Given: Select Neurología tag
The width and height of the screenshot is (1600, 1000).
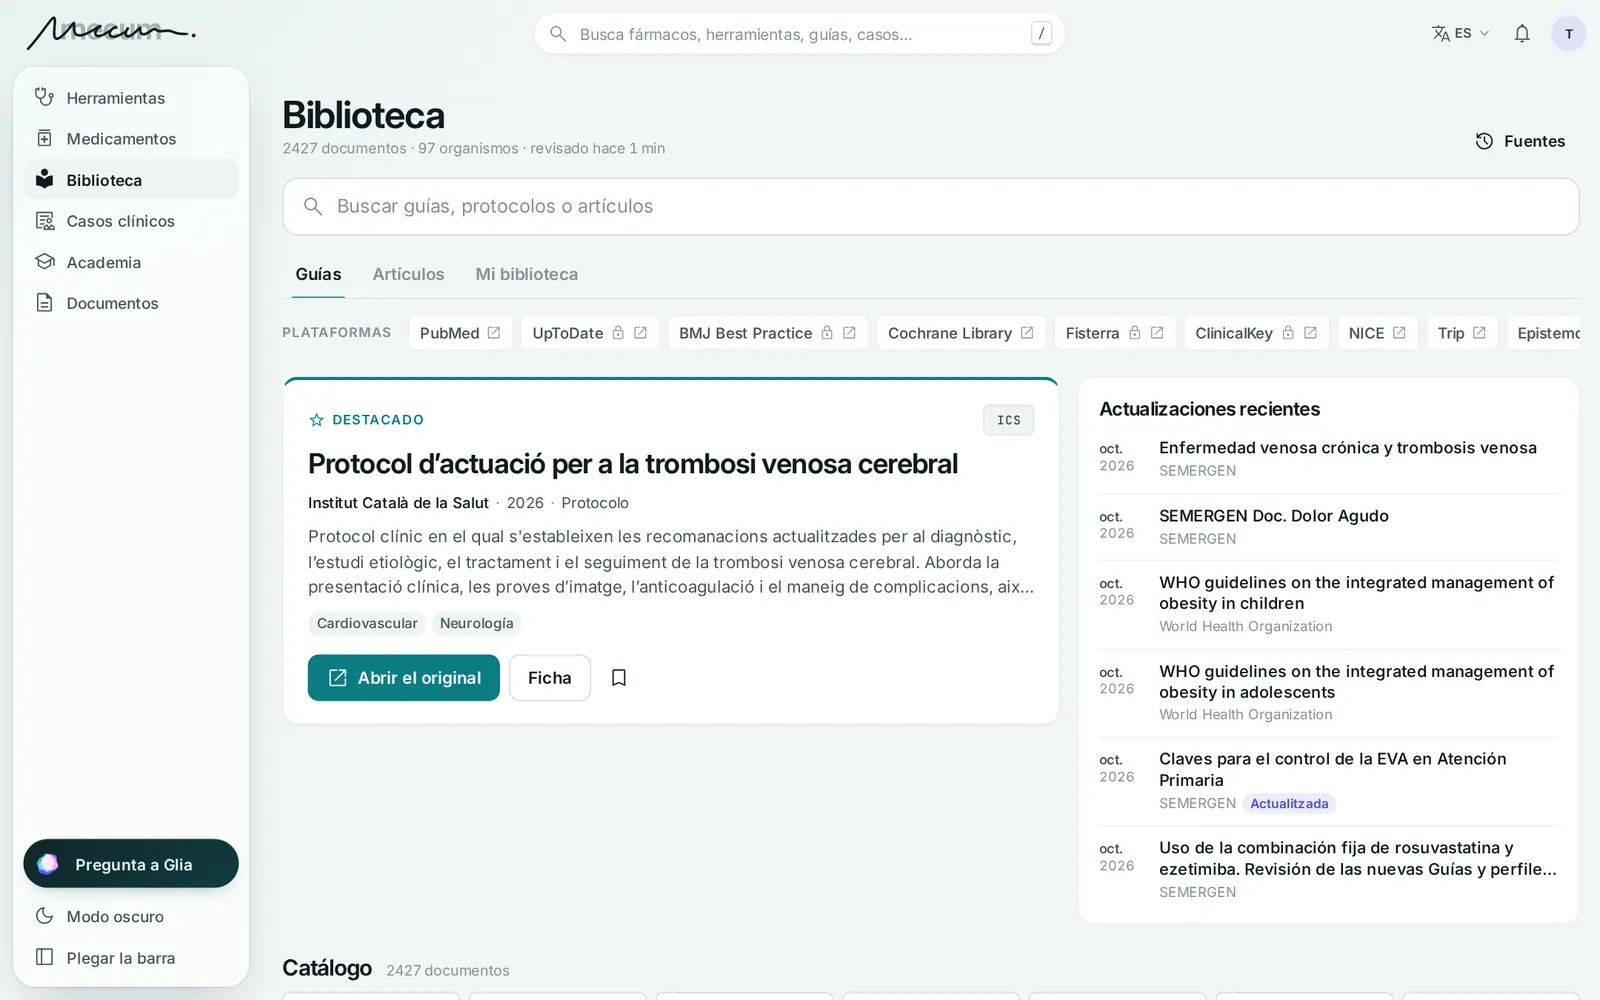Looking at the screenshot, I should coord(477,624).
